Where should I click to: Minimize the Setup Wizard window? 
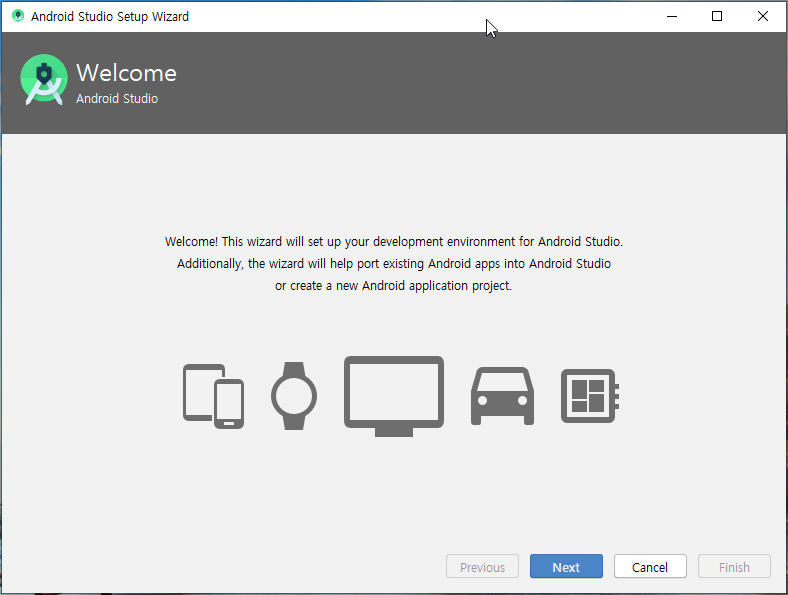[x=672, y=16]
